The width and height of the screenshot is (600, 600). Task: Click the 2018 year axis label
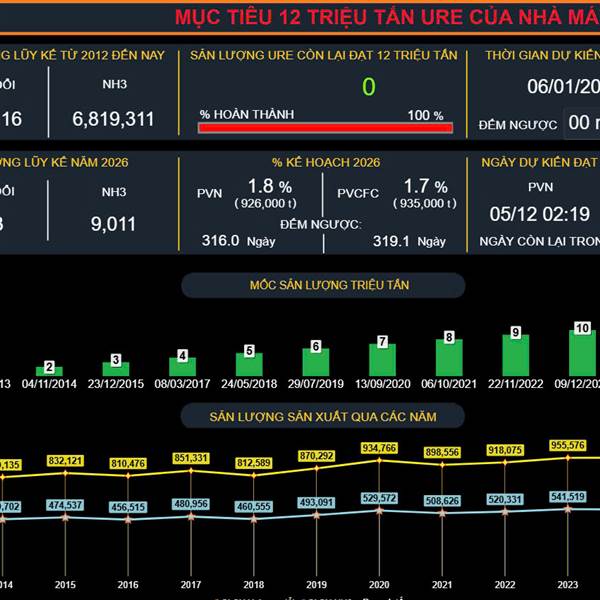click(x=254, y=585)
